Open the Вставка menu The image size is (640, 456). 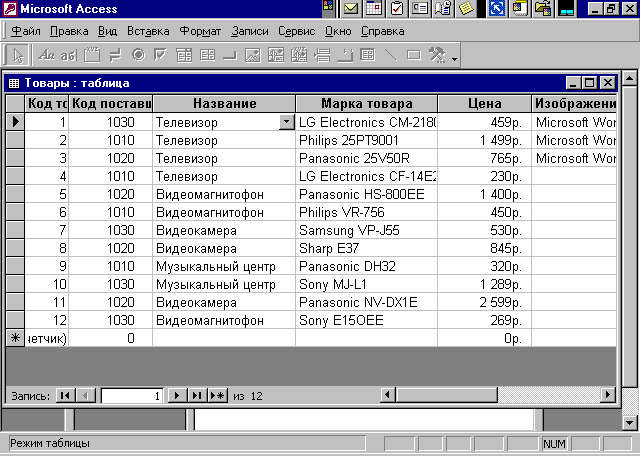148,31
